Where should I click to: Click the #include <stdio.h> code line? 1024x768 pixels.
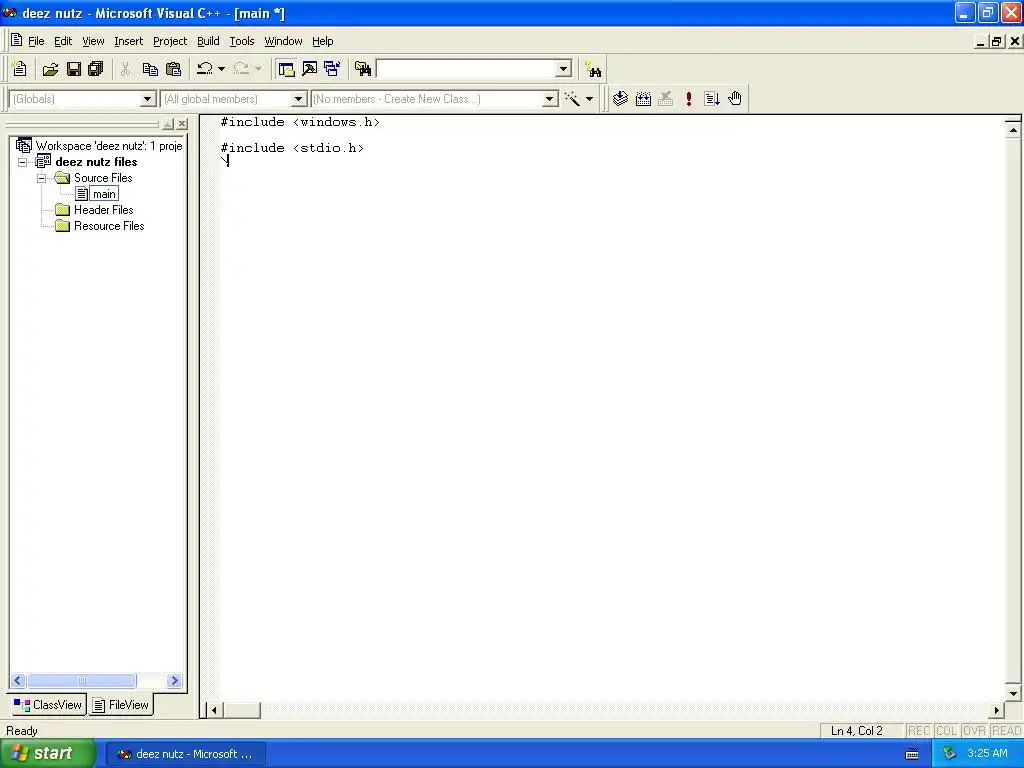coord(293,148)
